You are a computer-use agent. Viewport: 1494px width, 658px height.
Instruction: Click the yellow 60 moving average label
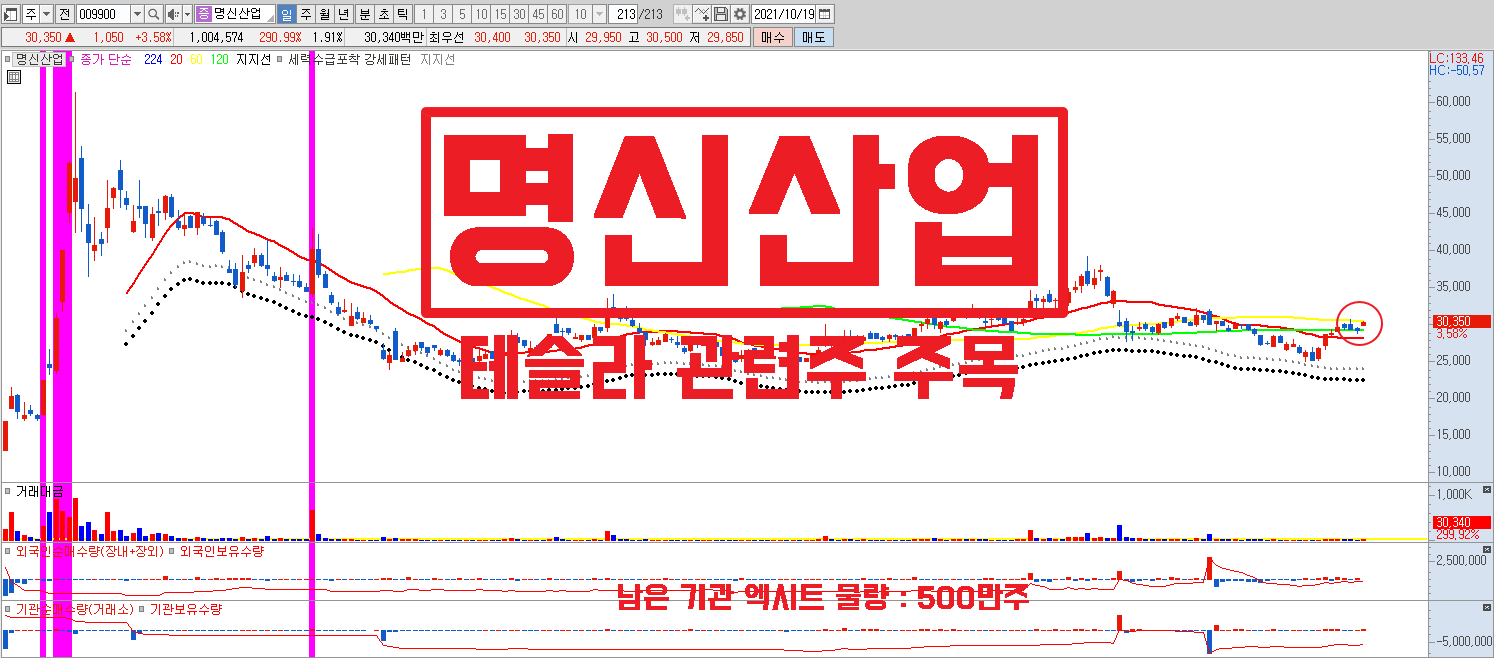click(196, 59)
